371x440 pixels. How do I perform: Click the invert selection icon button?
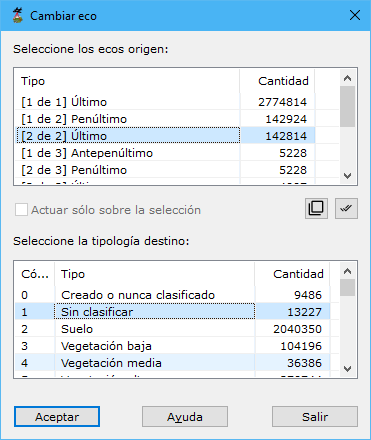(316, 209)
